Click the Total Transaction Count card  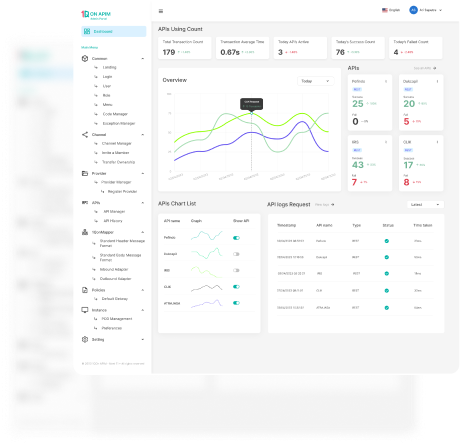[185, 48]
